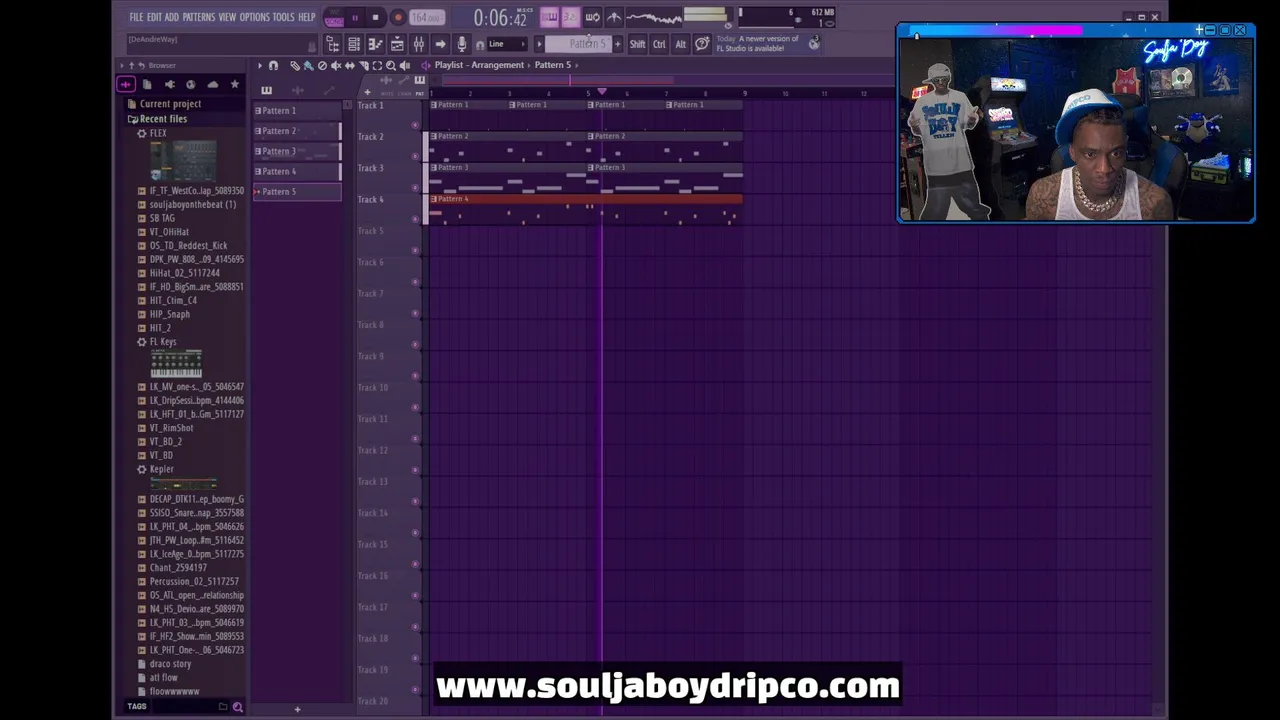
Task: Click the tempo 164 BPM field
Action: pyautogui.click(x=426, y=18)
